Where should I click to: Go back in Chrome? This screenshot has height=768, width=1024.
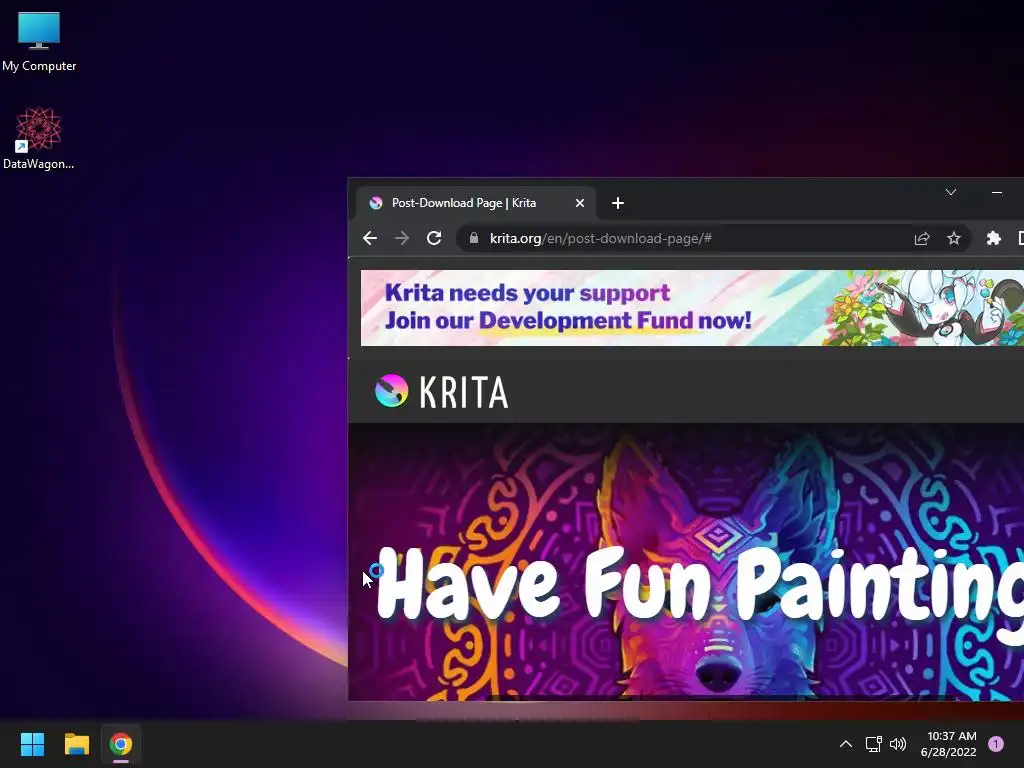pos(370,238)
